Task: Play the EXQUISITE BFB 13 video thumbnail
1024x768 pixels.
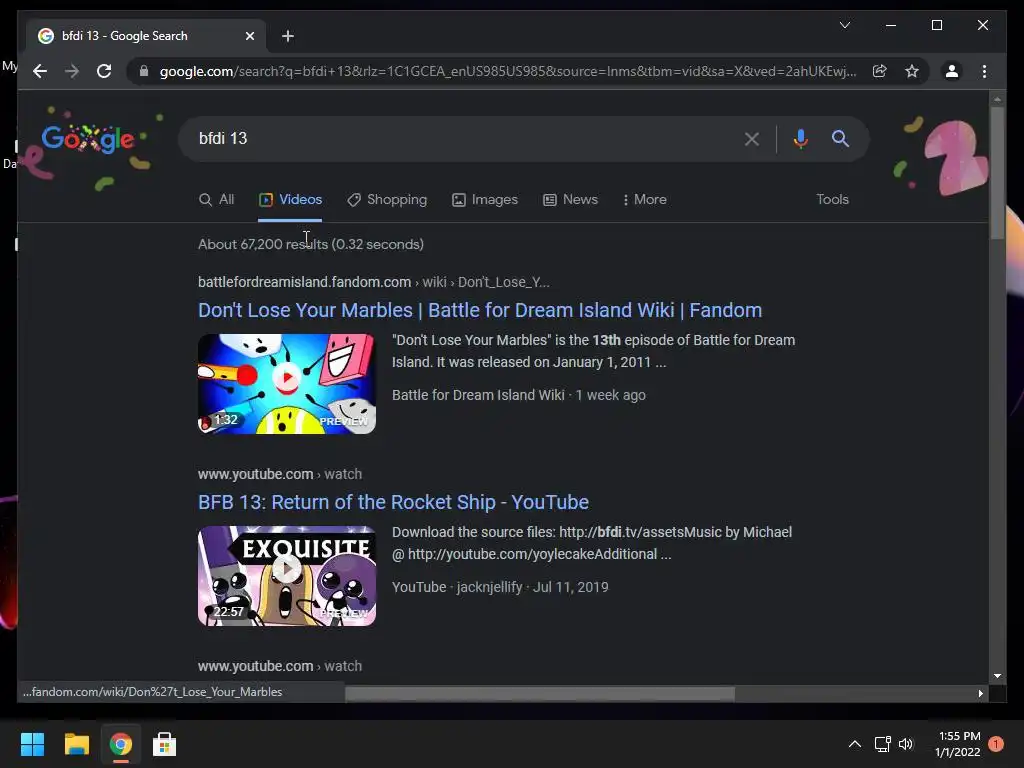Action: 287,575
